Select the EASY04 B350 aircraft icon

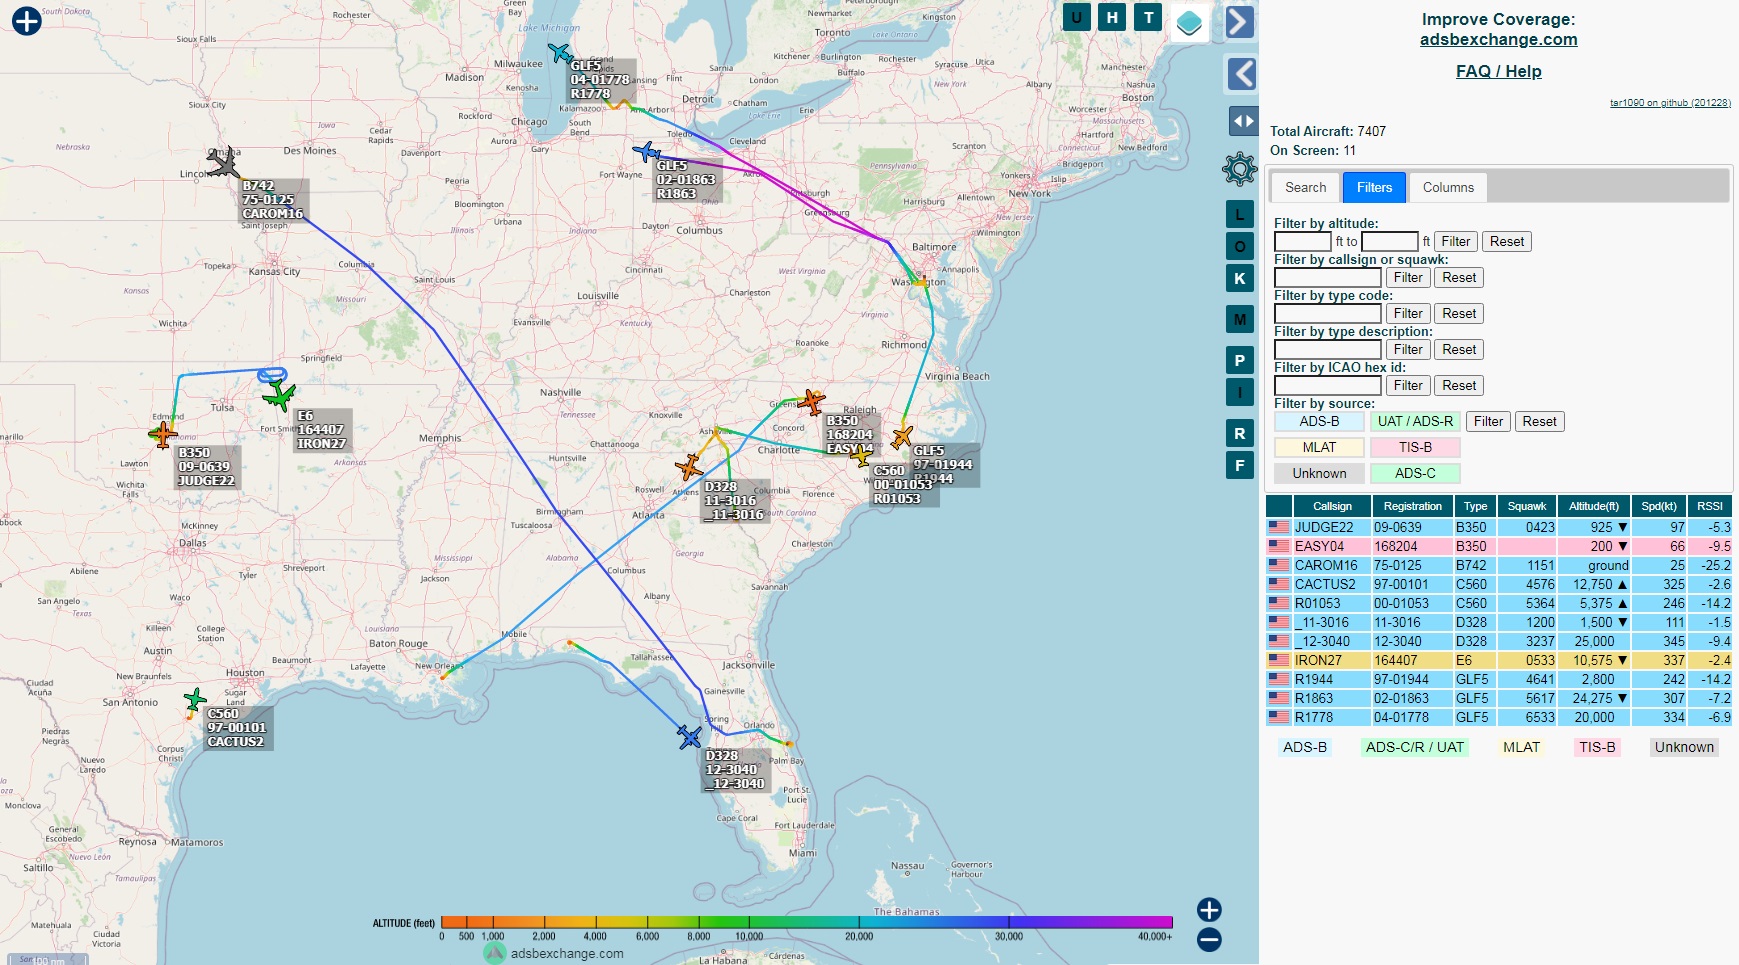pyautogui.click(x=811, y=402)
